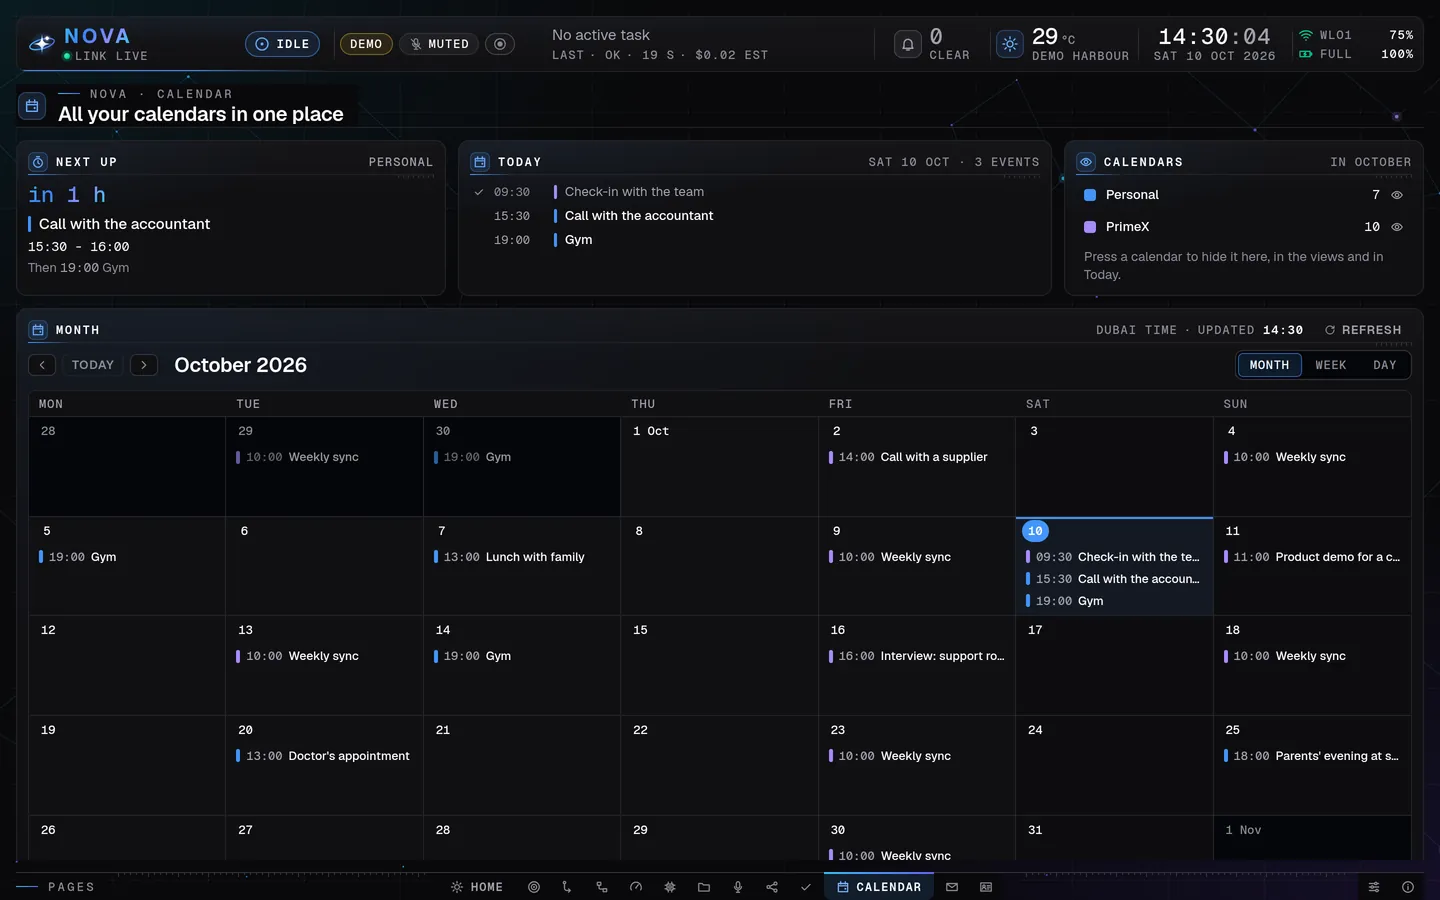Click the Calendars panel eye icon
The image size is (1440, 900).
click(x=1086, y=162)
